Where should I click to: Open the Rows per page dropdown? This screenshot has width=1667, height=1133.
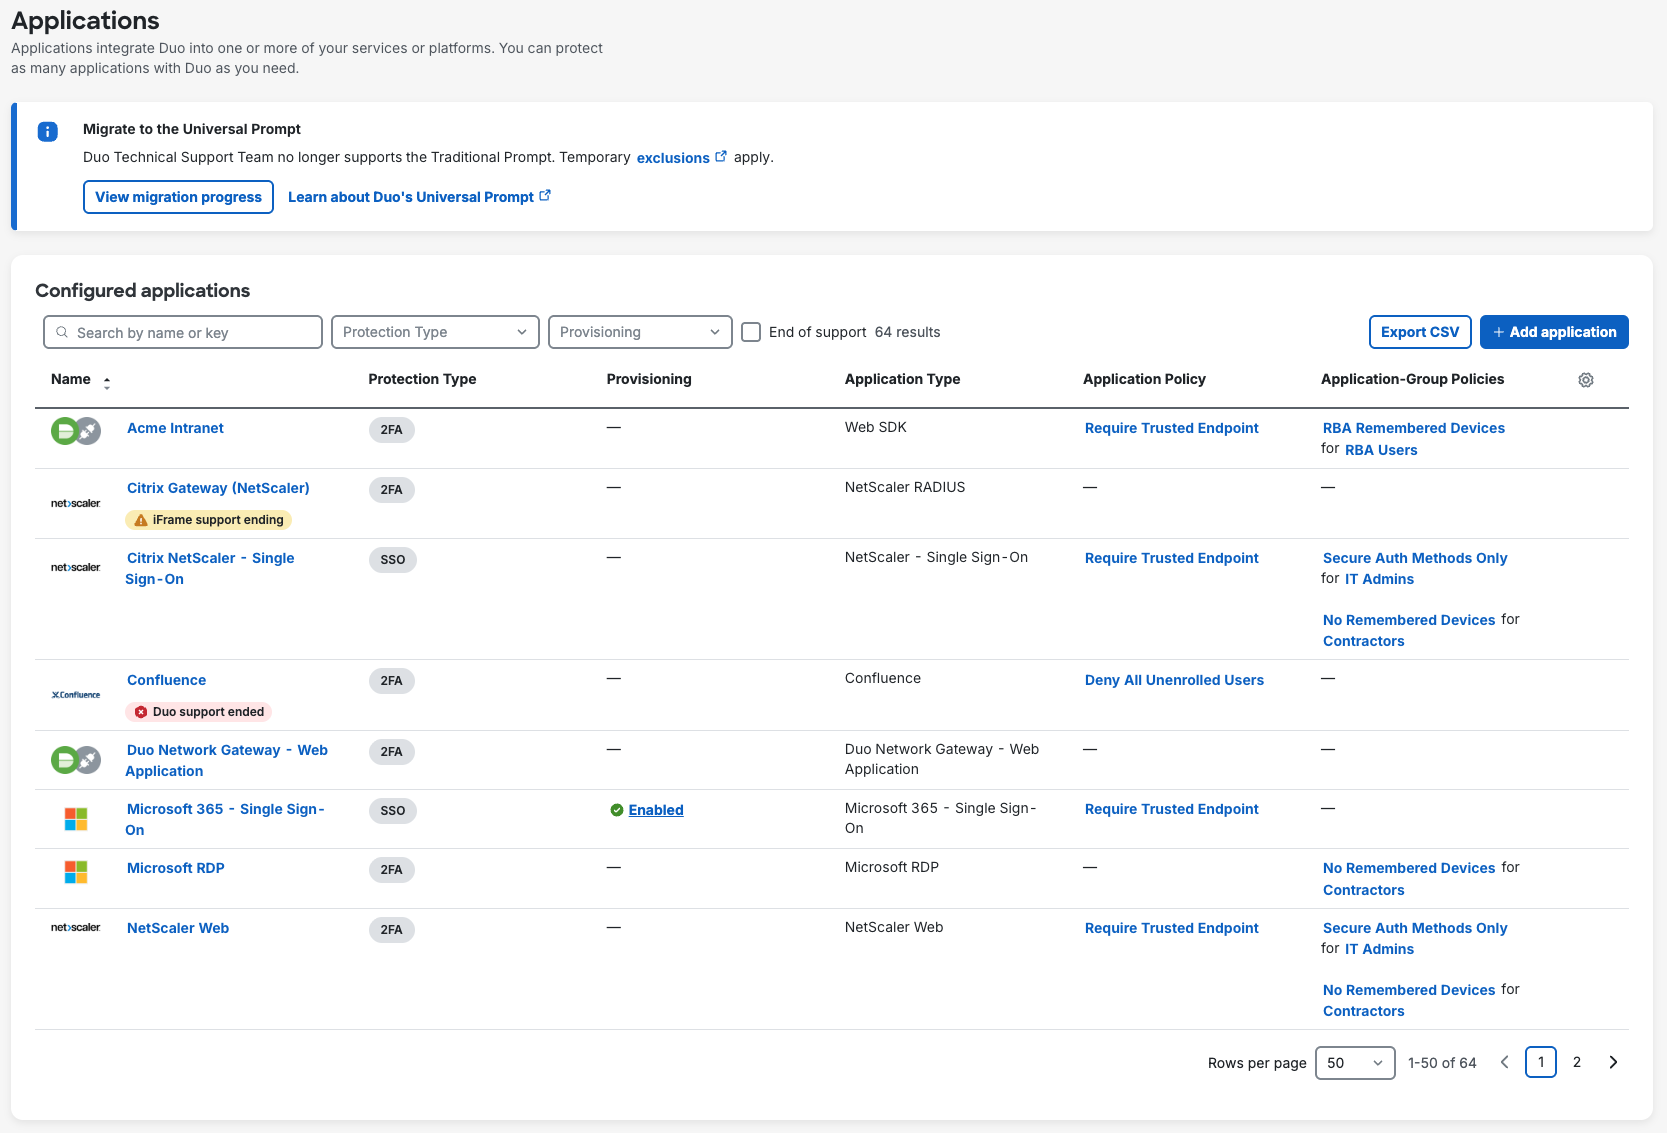click(1354, 1063)
